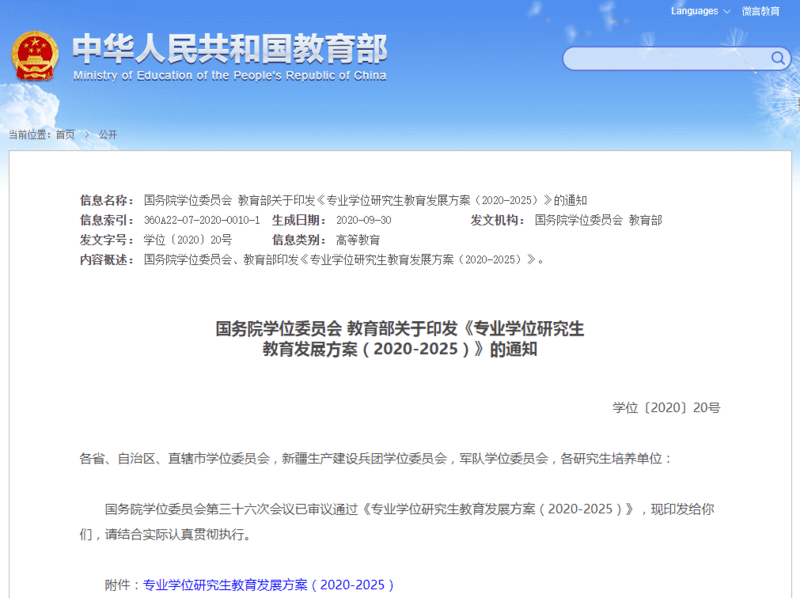Click the arrow between 首页 and 公开 breadcrumbs
The height and width of the screenshot is (598, 800).
click(x=88, y=134)
